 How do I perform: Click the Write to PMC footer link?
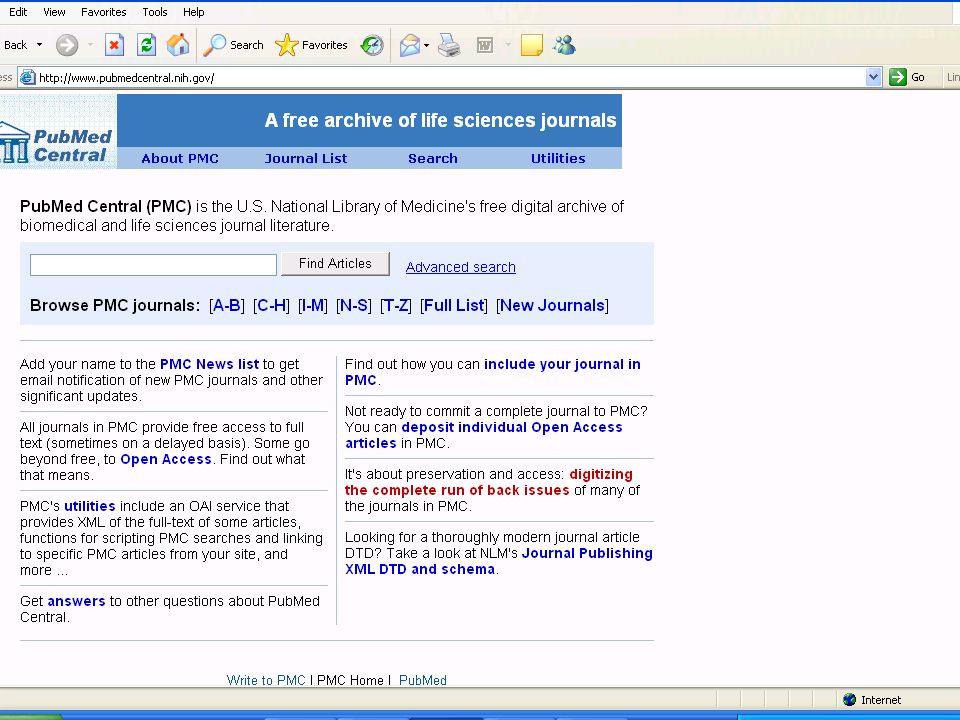click(x=266, y=680)
